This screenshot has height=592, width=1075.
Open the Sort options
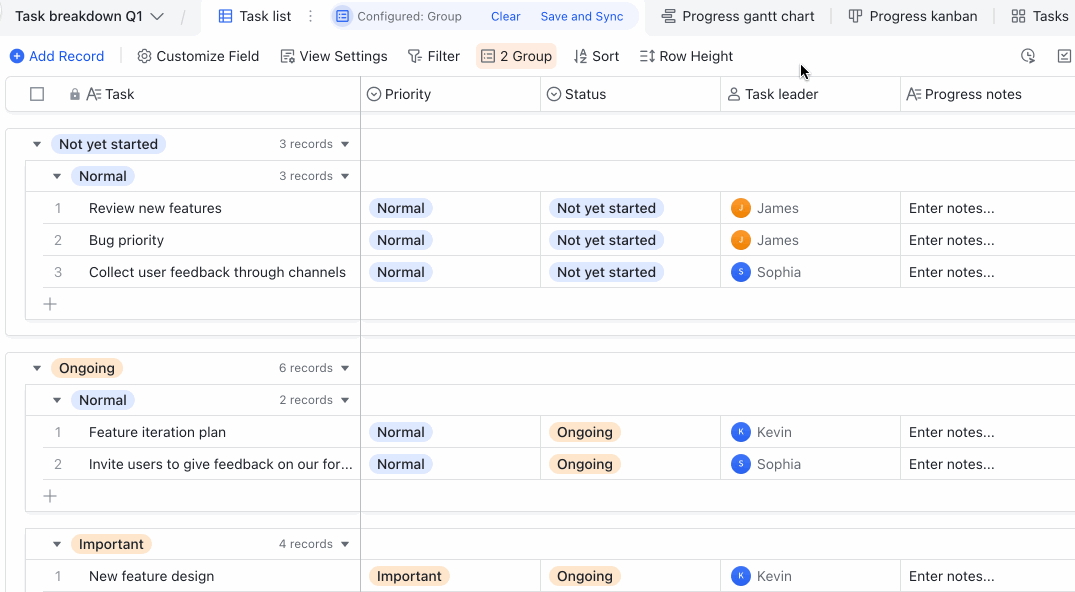point(596,56)
